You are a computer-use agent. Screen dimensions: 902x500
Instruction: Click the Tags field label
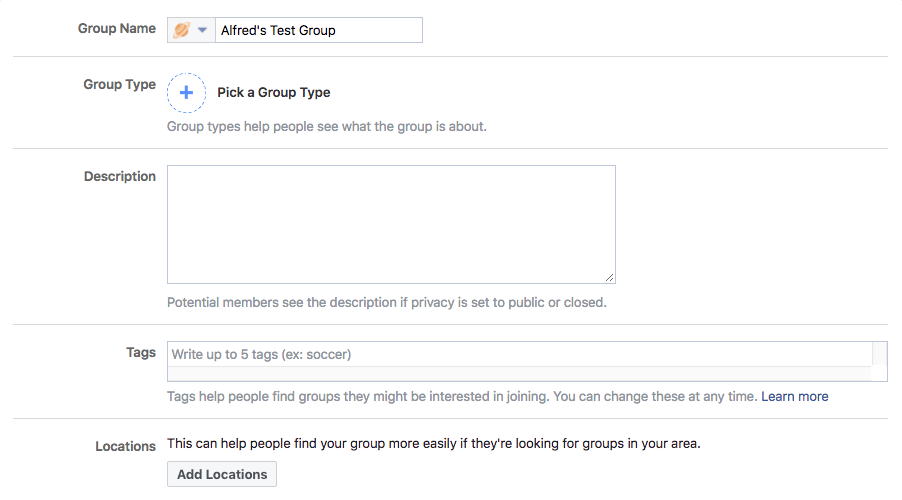[141, 352]
